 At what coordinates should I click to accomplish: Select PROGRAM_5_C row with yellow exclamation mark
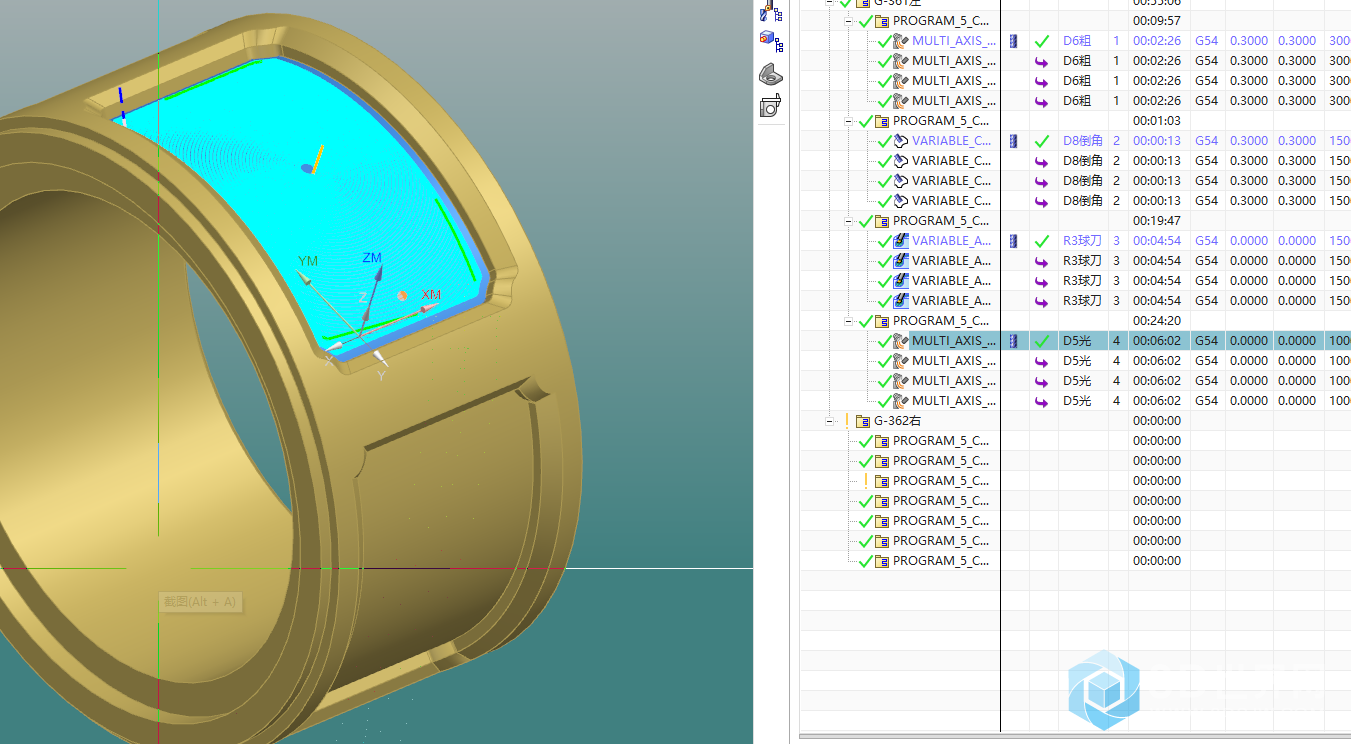(x=941, y=481)
